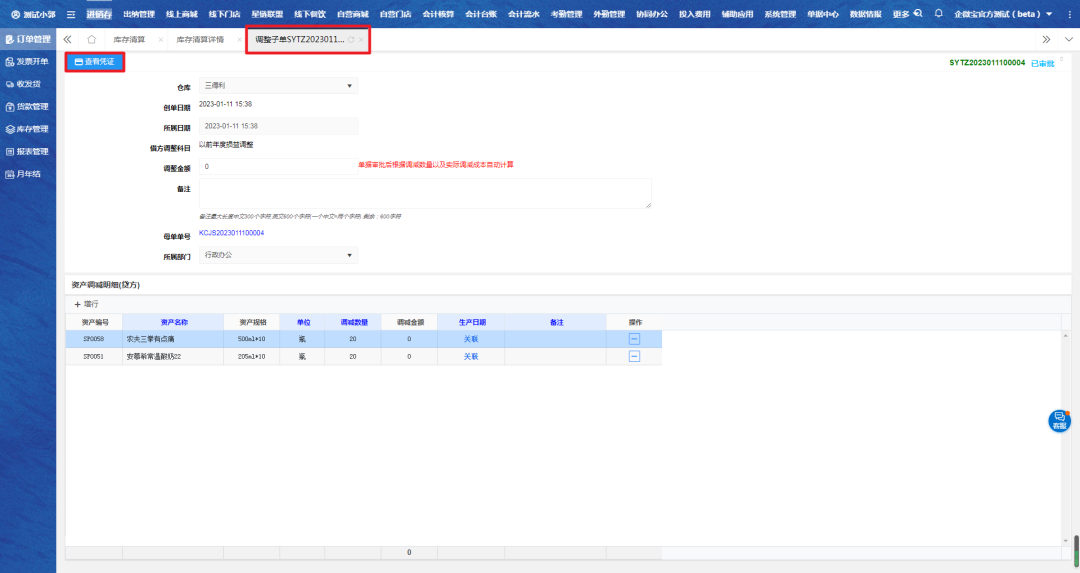Open the search icon in top bar
Image resolution: width=1080 pixels, height=573 pixels.
tap(918, 14)
